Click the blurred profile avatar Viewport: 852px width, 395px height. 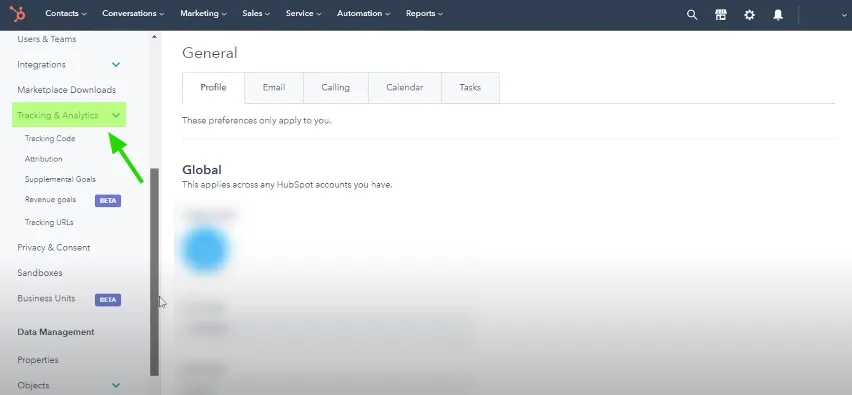(205, 249)
